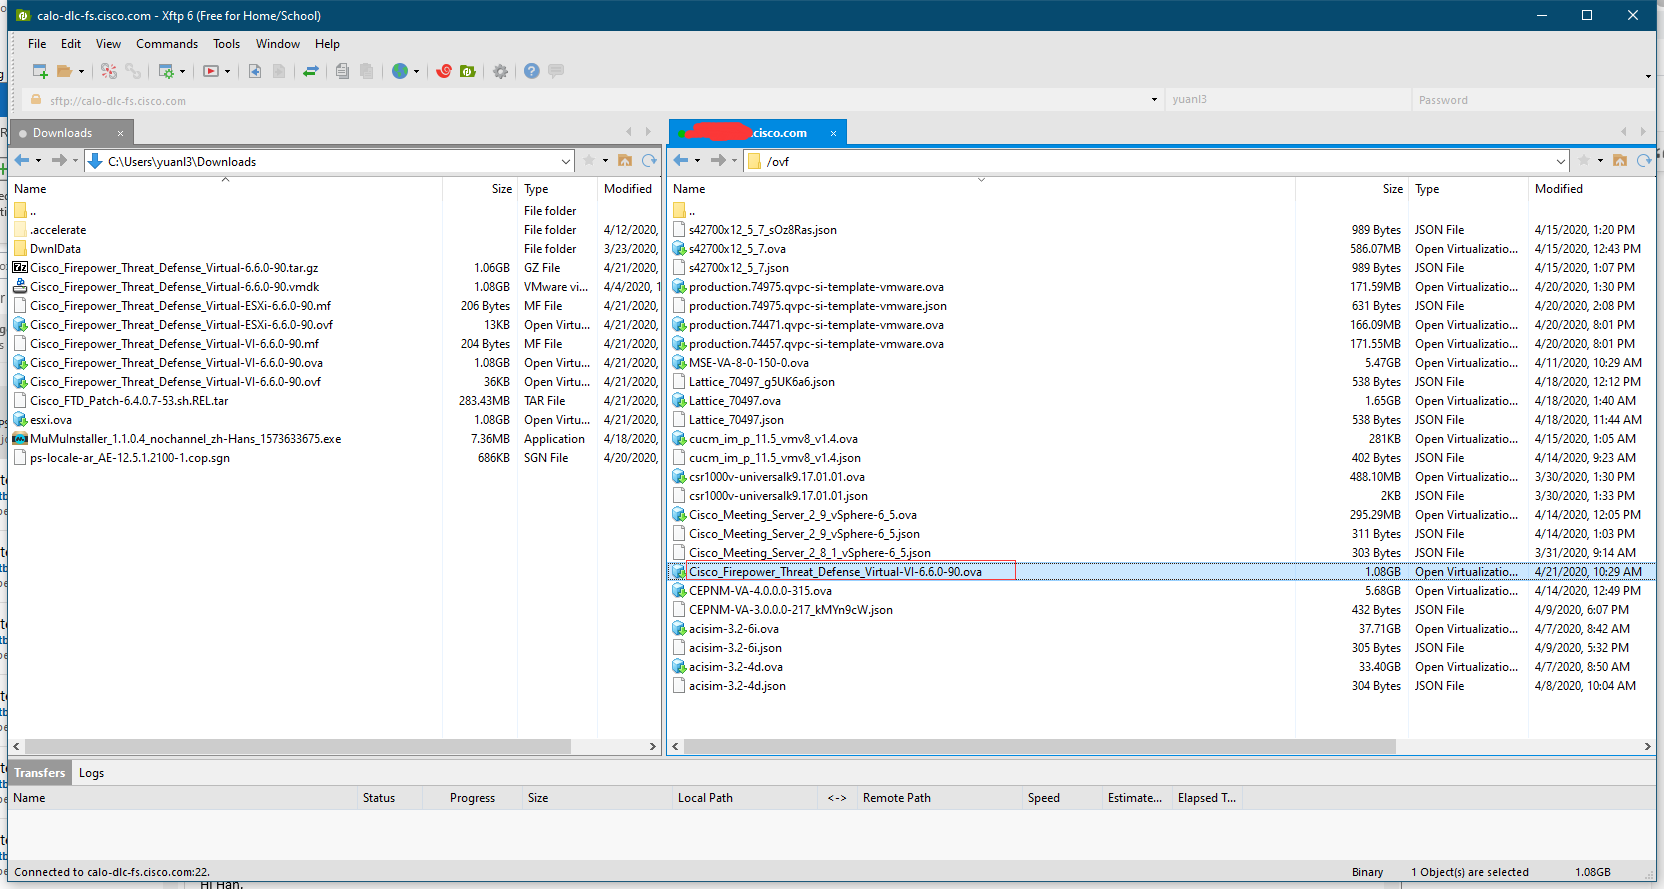Open dropdown arrow next to Open folder icon
This screenshot has height=889, width=1664.
81,72
